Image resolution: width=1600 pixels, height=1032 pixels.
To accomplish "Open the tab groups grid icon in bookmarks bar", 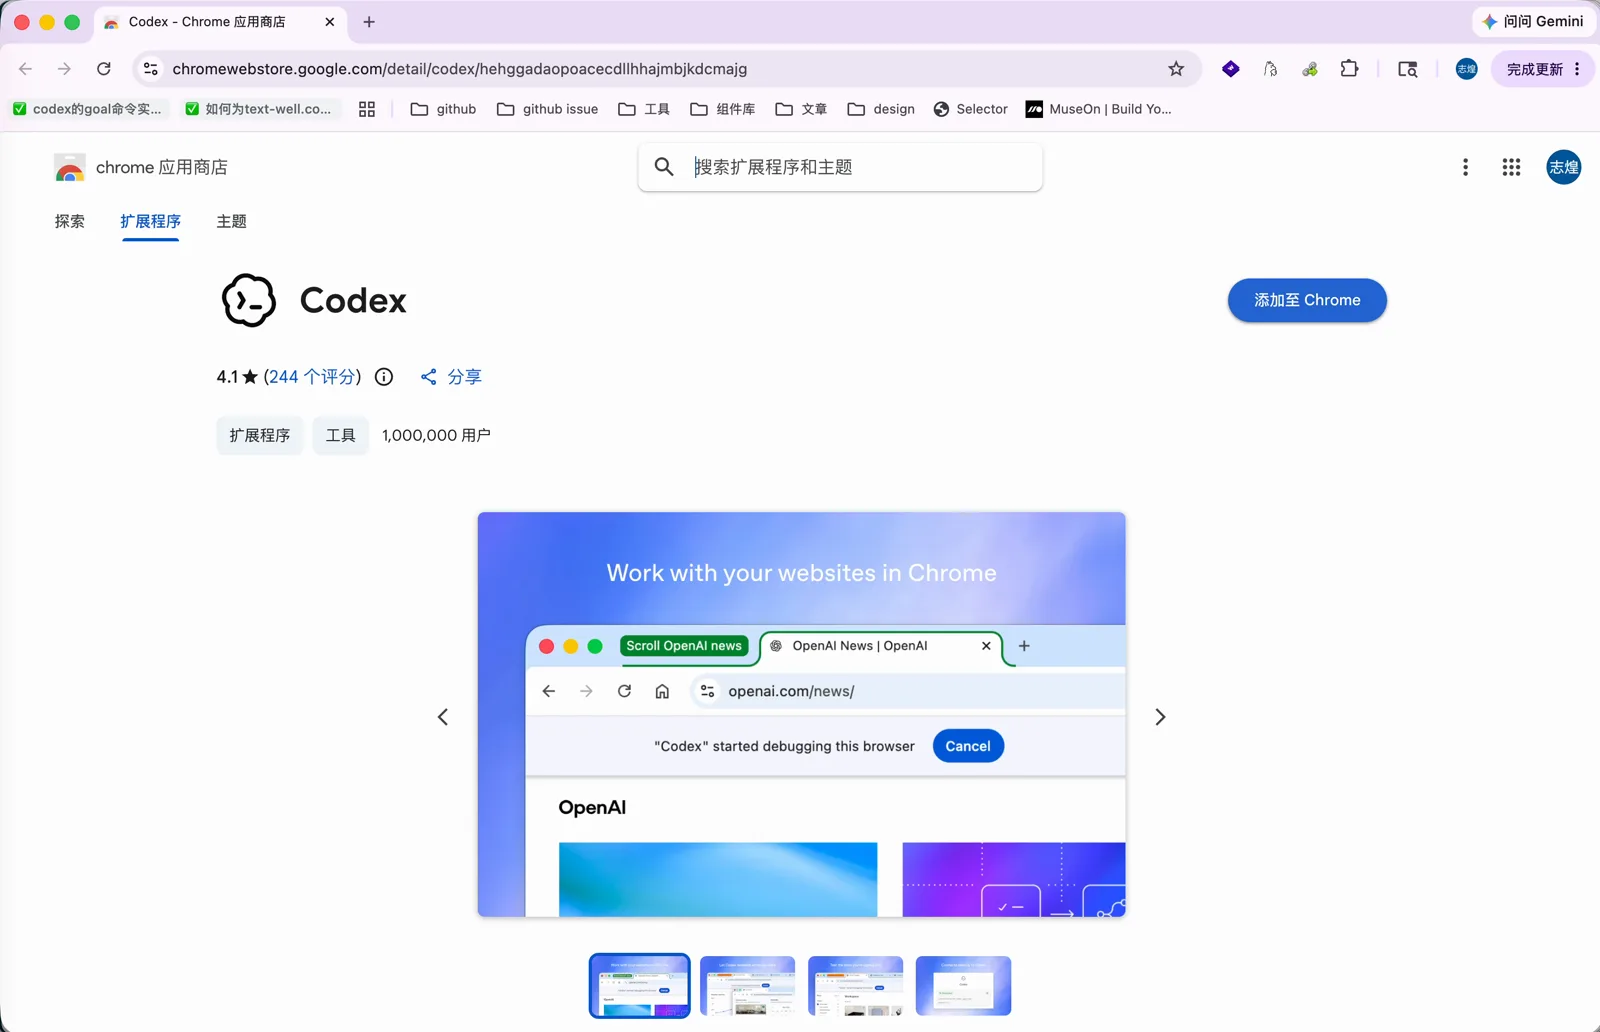I will pos(367,109).
